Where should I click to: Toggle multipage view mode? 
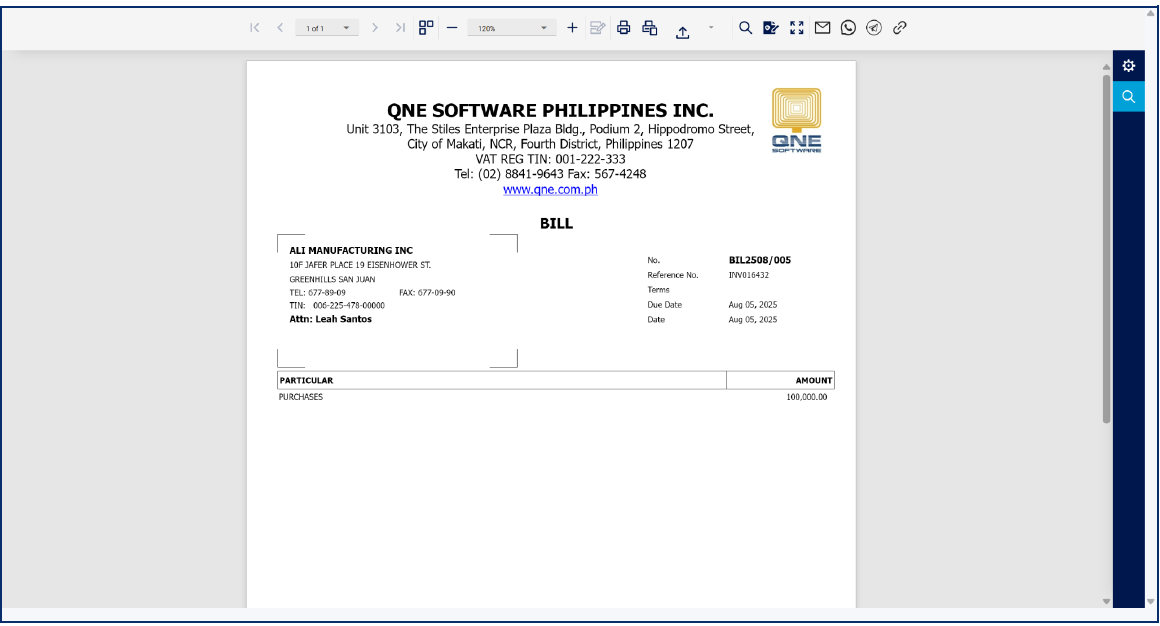point(426,27)
